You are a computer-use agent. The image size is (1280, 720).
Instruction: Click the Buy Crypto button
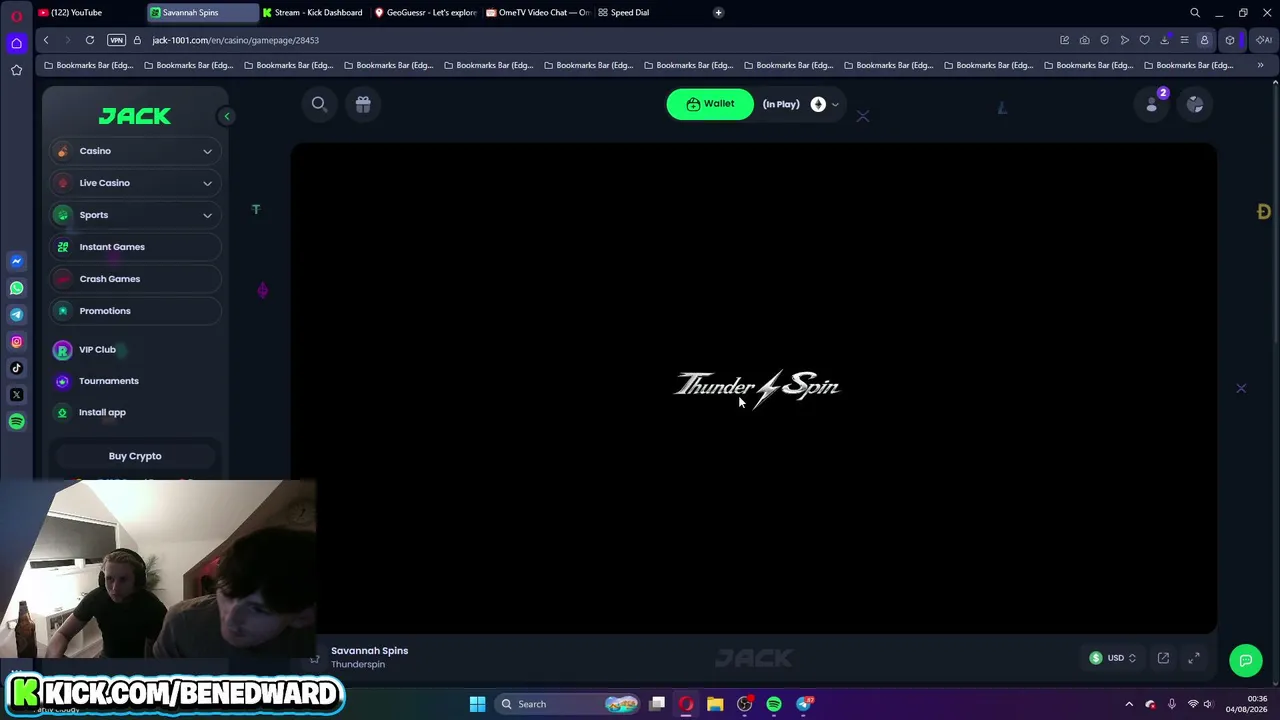tap(135, 456)
